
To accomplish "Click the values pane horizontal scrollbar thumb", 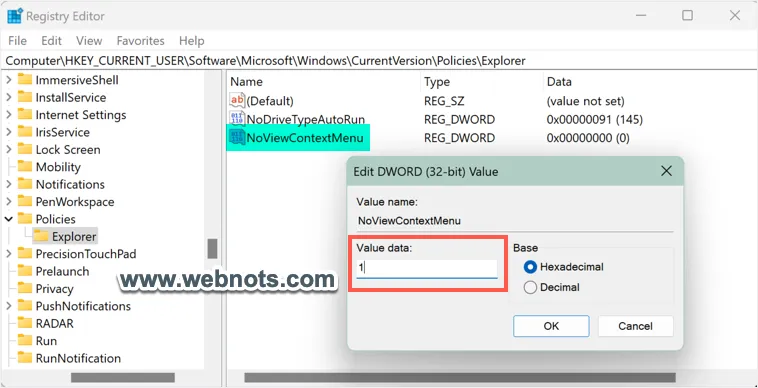I will [x=460, y=377].
